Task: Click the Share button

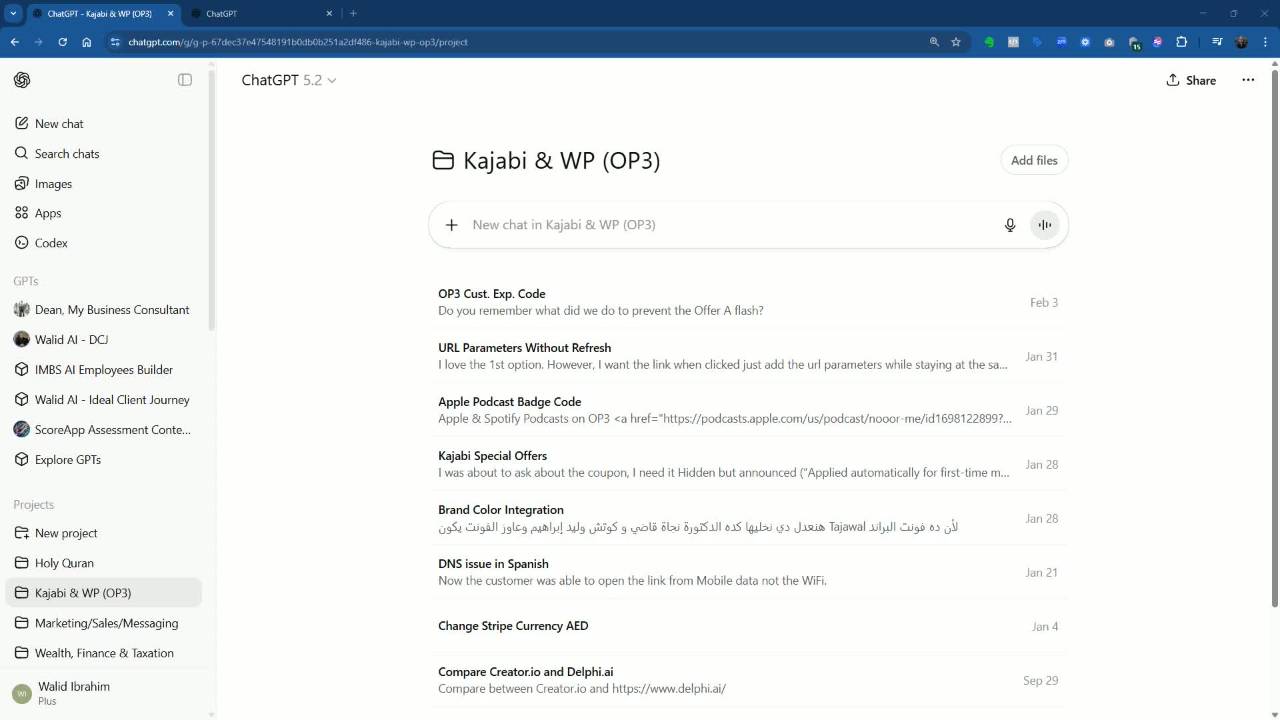Action: pos(1191,80)
